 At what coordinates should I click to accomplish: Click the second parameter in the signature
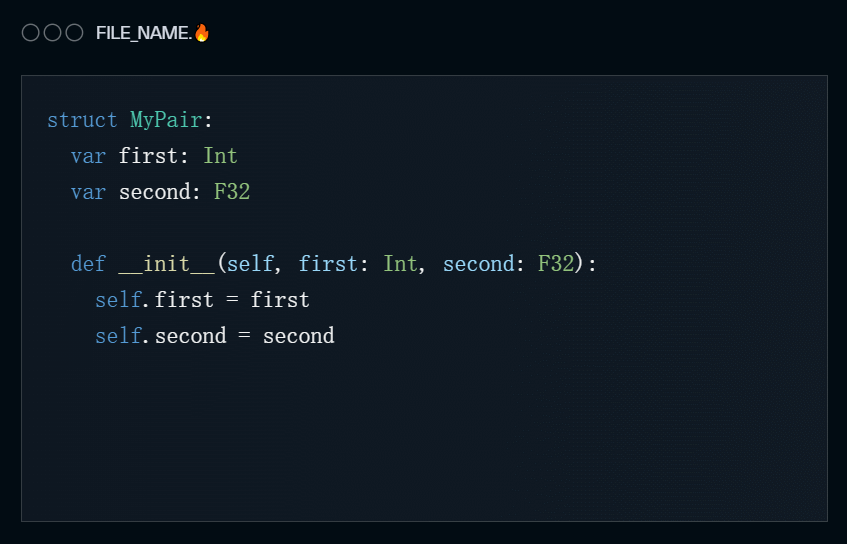coord(479,264)
